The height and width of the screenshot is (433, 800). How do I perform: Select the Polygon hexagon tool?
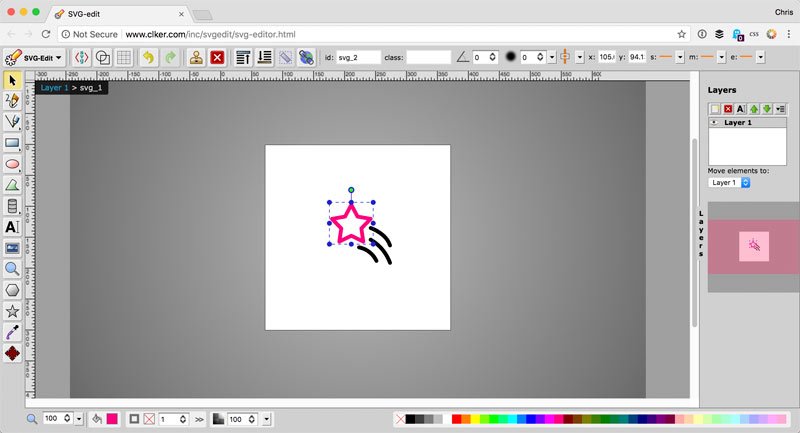click(x=12, y=290)
